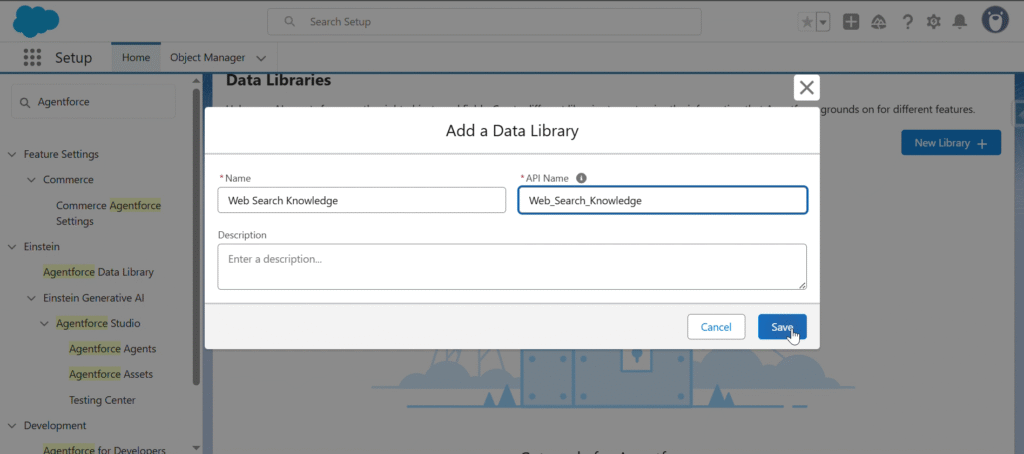
Task: Click the Cancel button
Action: pyautogui.click(x=716, y=327)
